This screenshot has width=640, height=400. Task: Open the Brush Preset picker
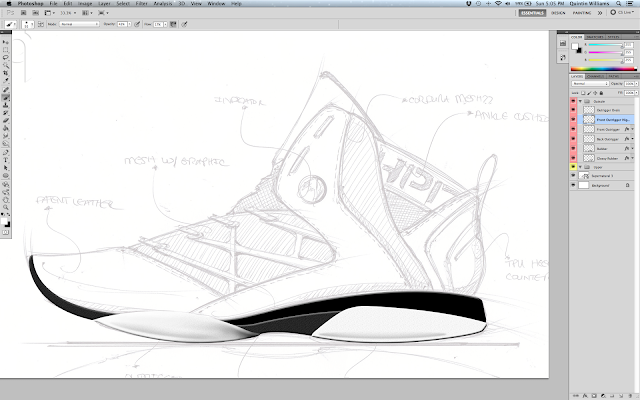(x=28, y=24)
